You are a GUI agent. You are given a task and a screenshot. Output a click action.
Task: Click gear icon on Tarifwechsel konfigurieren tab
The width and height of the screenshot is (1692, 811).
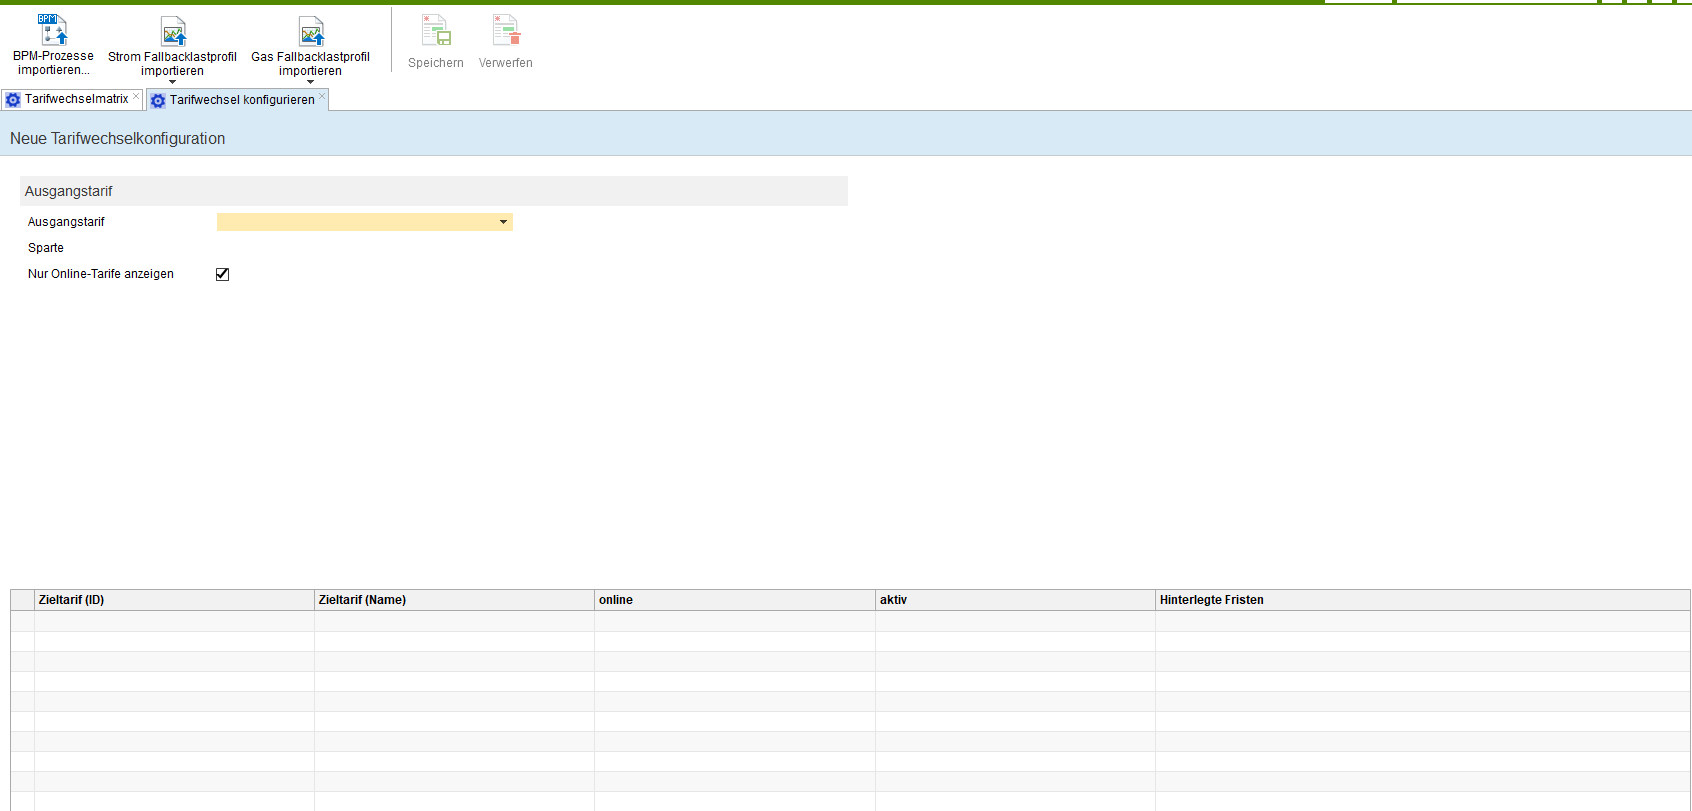click(158, 101)
